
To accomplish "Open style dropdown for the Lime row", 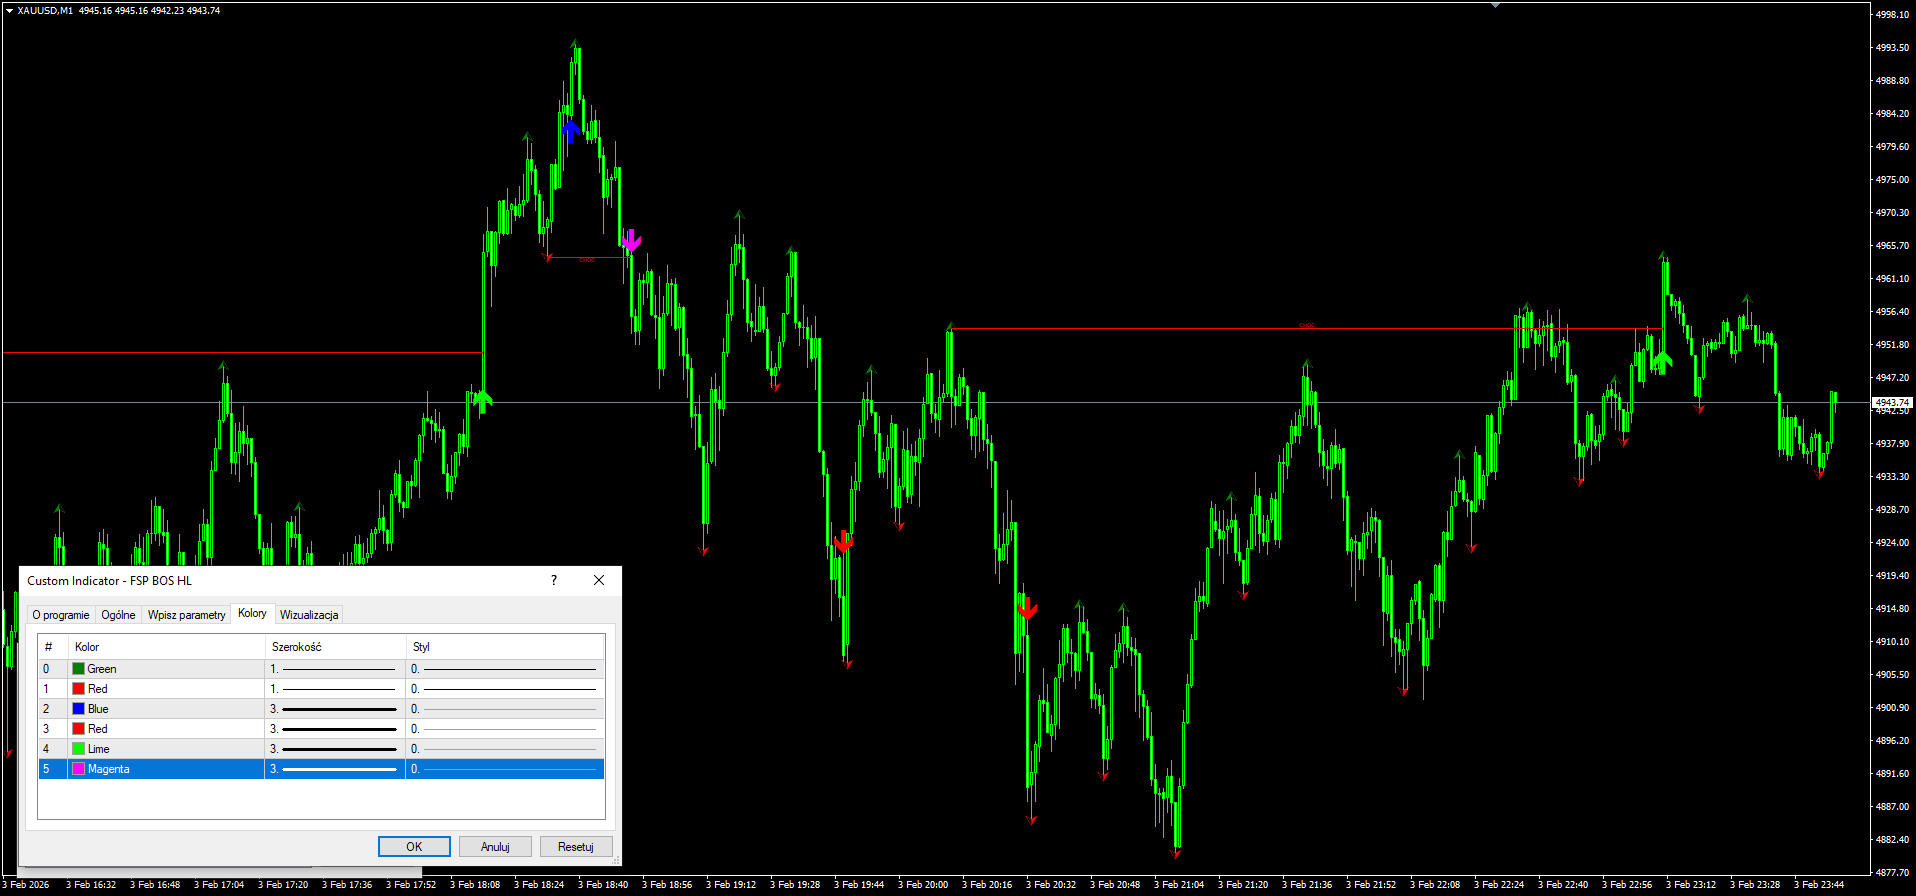I will coord(504,749).
